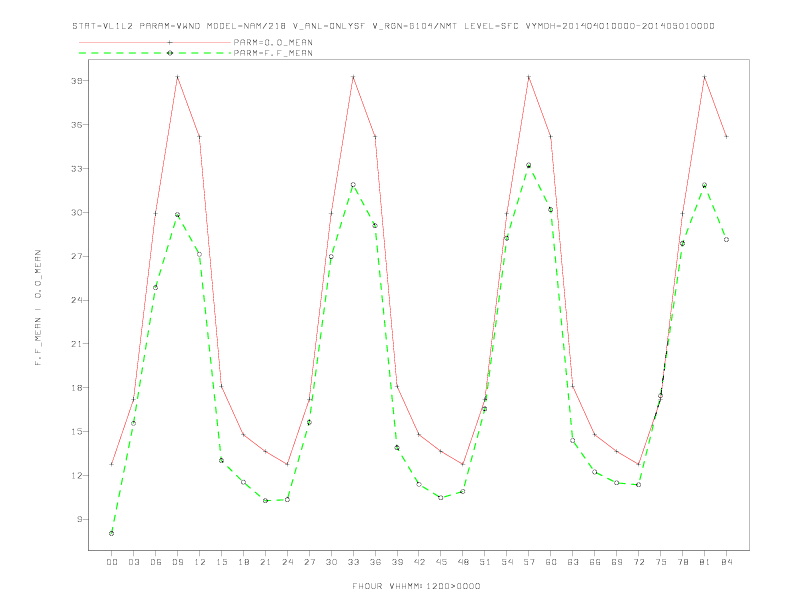Click x-axis forecast hour label 57

[529, 562]
